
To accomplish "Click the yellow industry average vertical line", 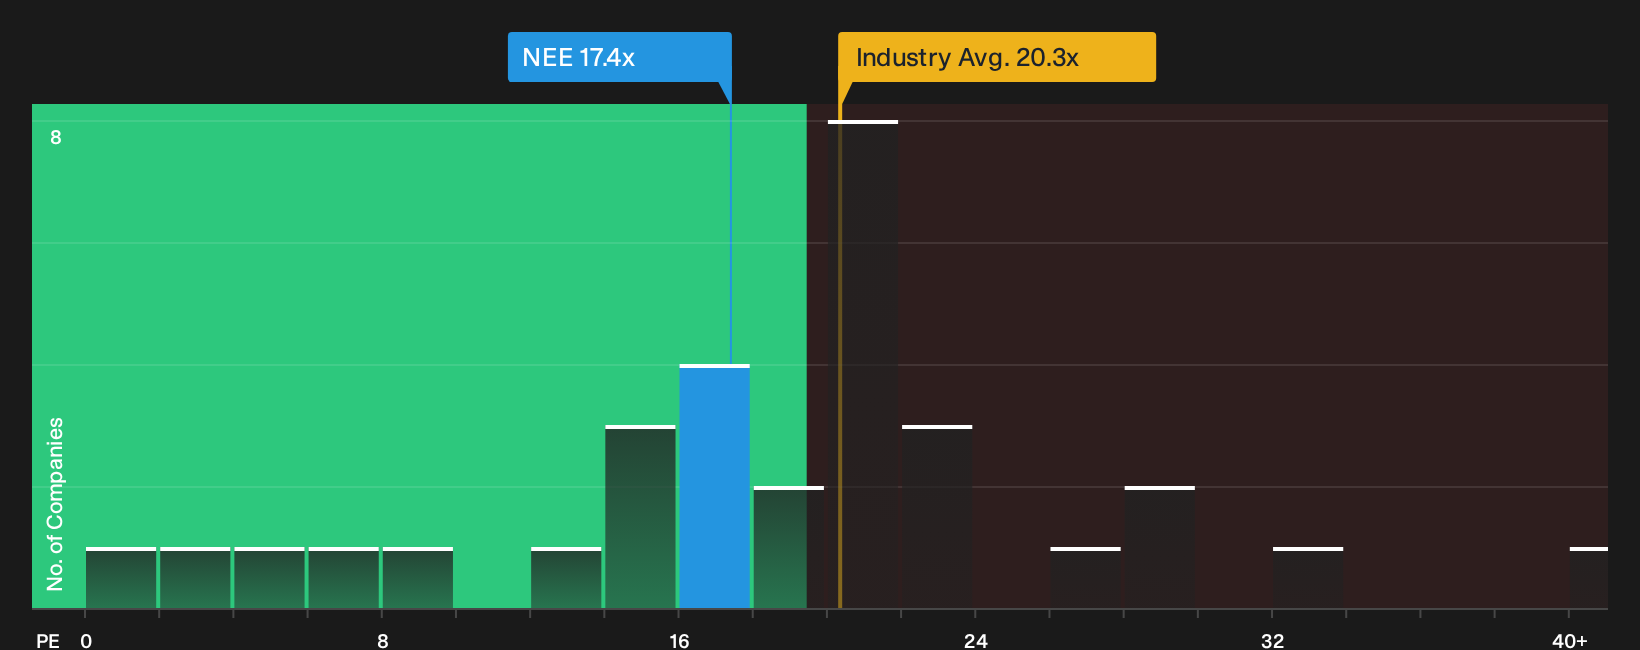I will pos(840,356).
